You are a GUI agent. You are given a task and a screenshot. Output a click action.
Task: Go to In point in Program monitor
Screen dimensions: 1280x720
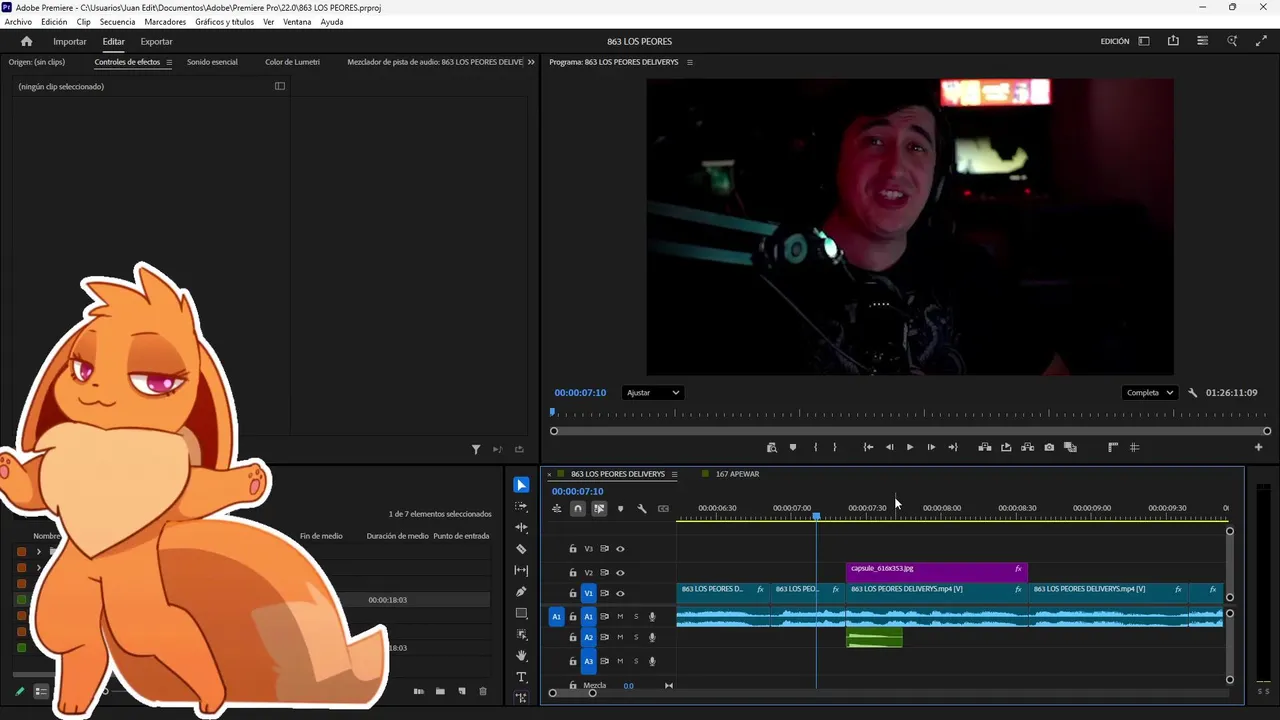click(x=868, y=447)
